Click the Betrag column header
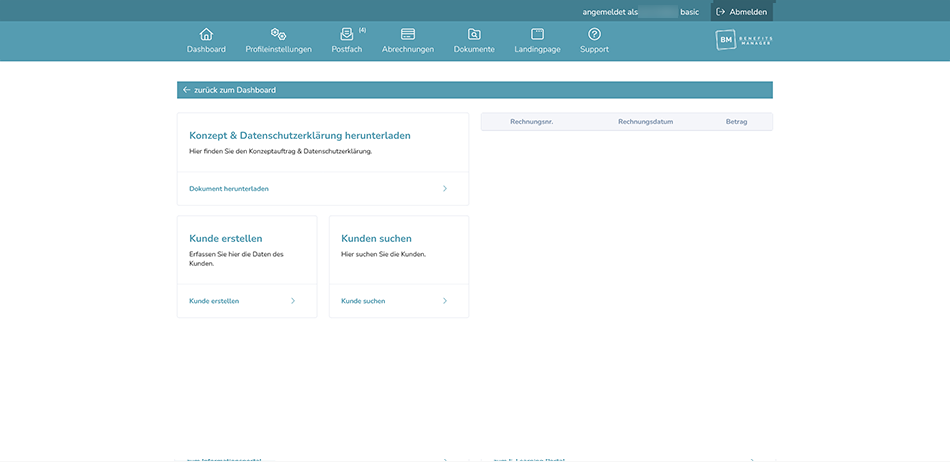This screenshot has width=950, height=462. (x=736, y=122)
